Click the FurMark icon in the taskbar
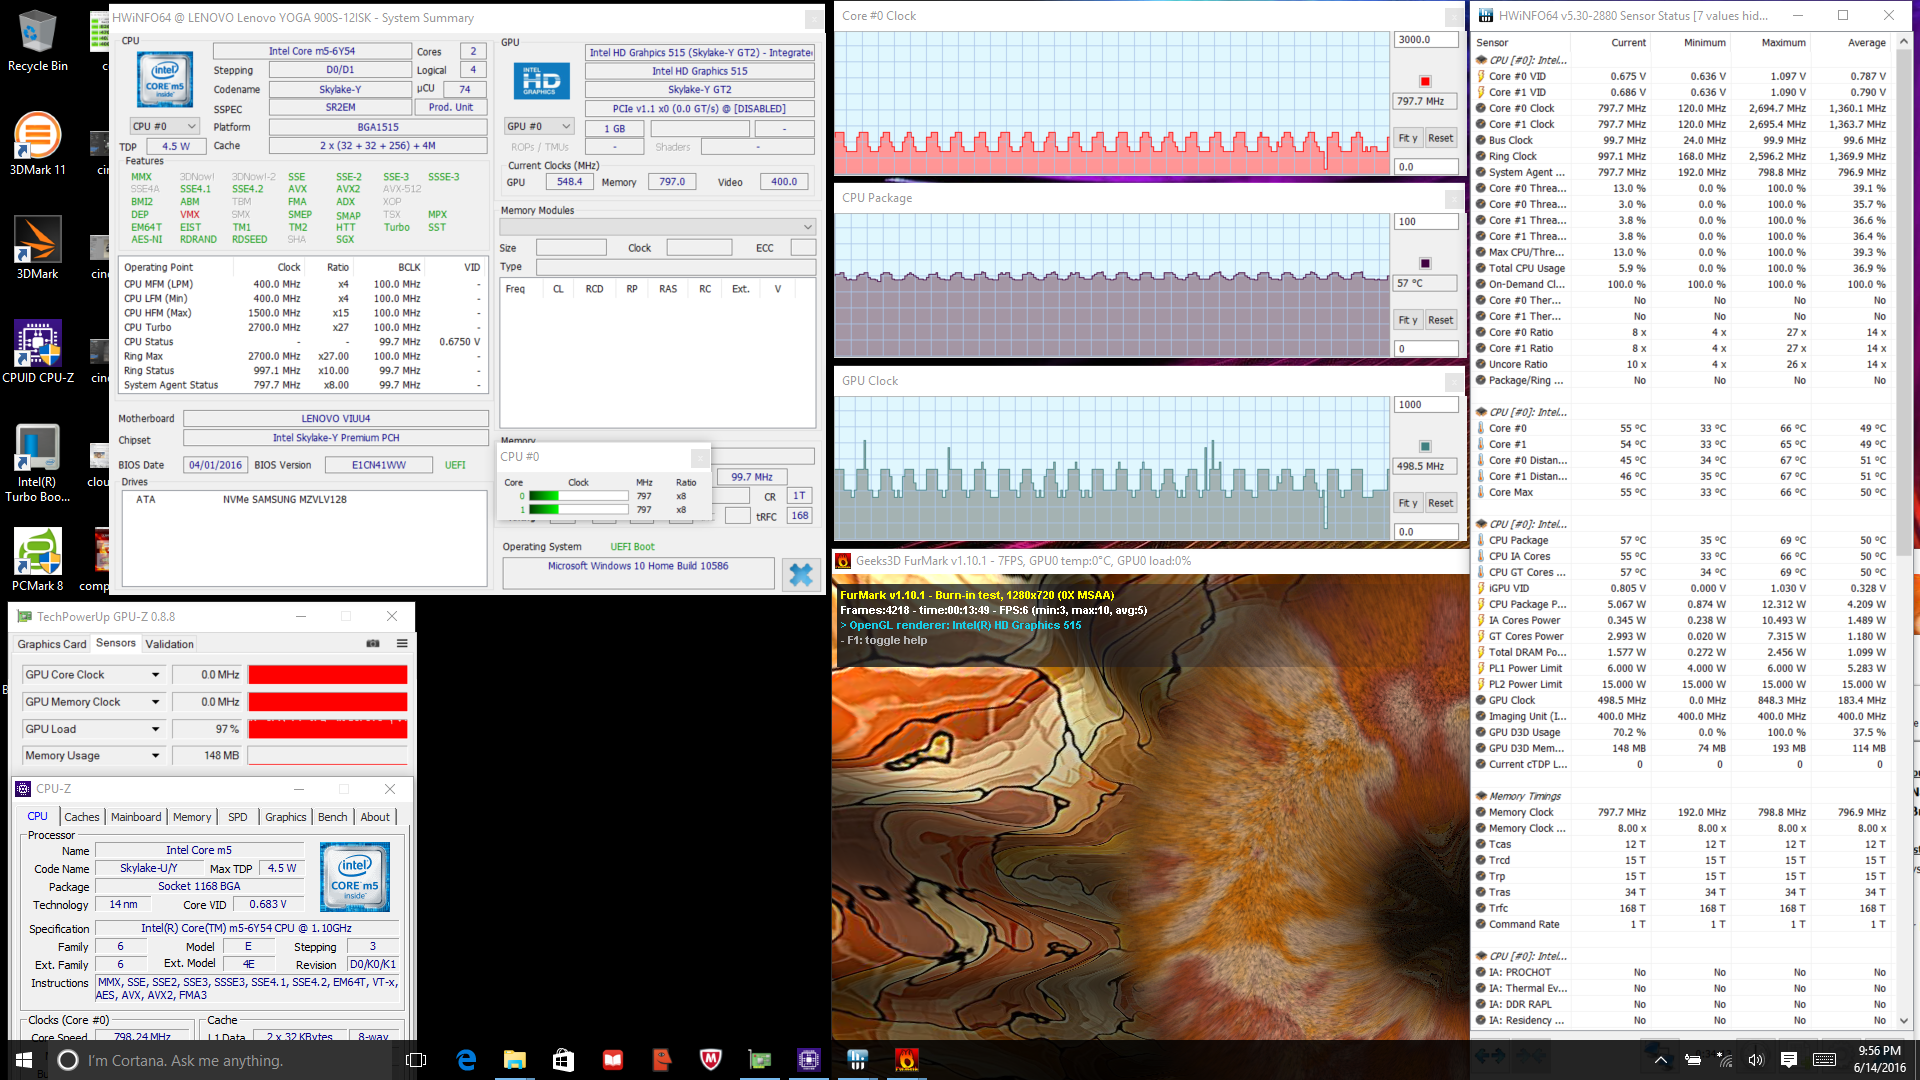This screenshot has width=1920, height=1080. tap(906, 1060)
